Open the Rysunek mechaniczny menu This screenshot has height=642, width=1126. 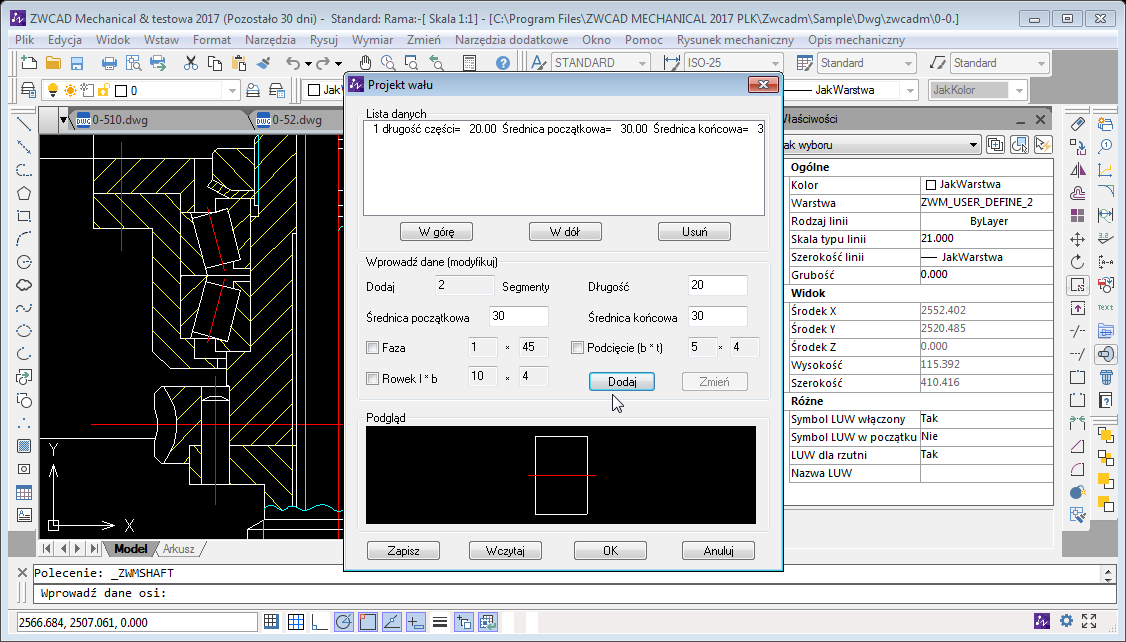(x=735, y=40)
